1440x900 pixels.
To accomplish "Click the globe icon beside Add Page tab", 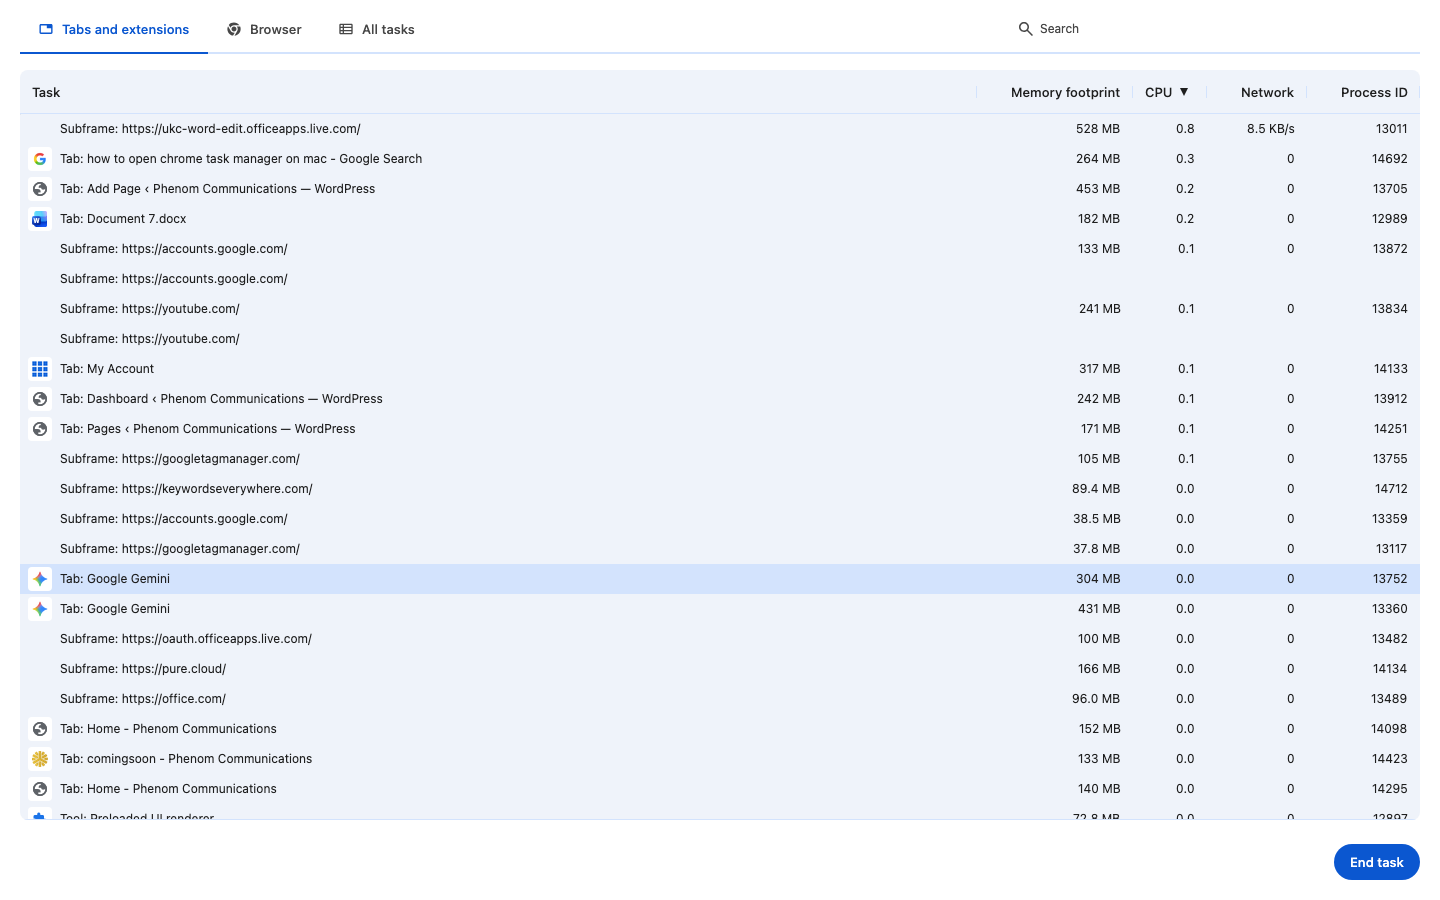I will tap(40, 189).
